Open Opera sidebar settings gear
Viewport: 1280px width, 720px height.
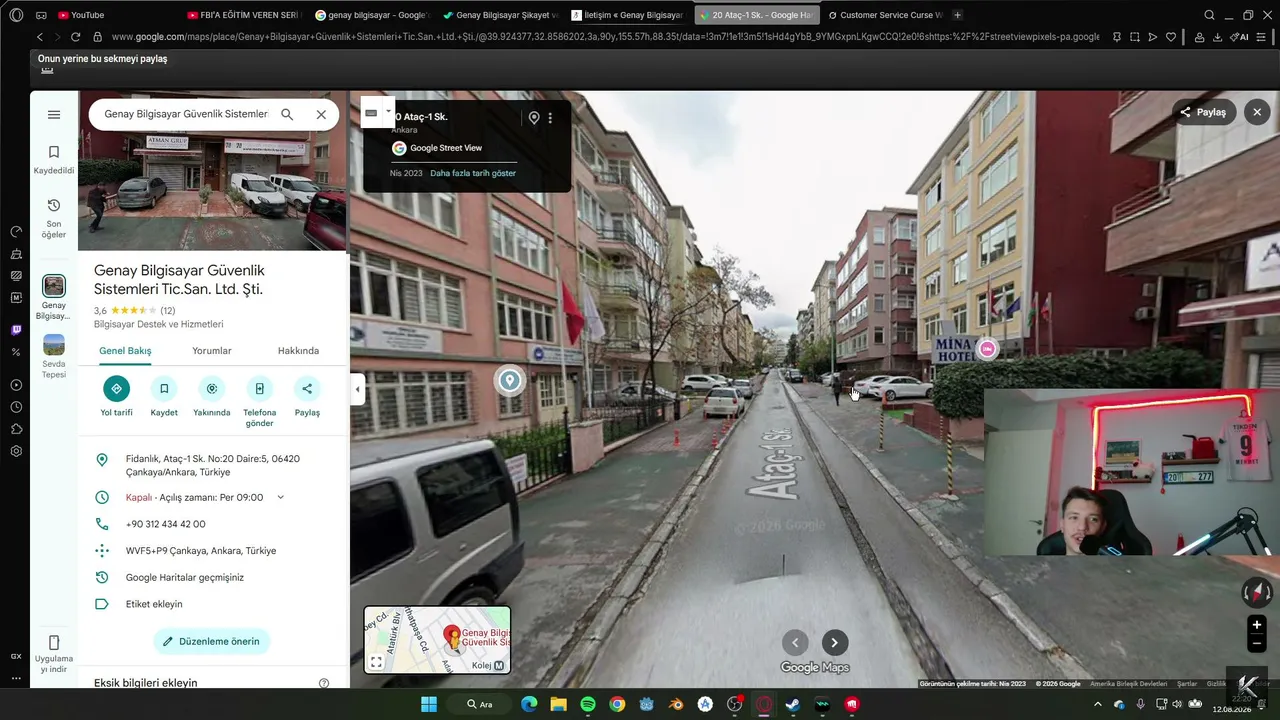[x=16, y=451]
